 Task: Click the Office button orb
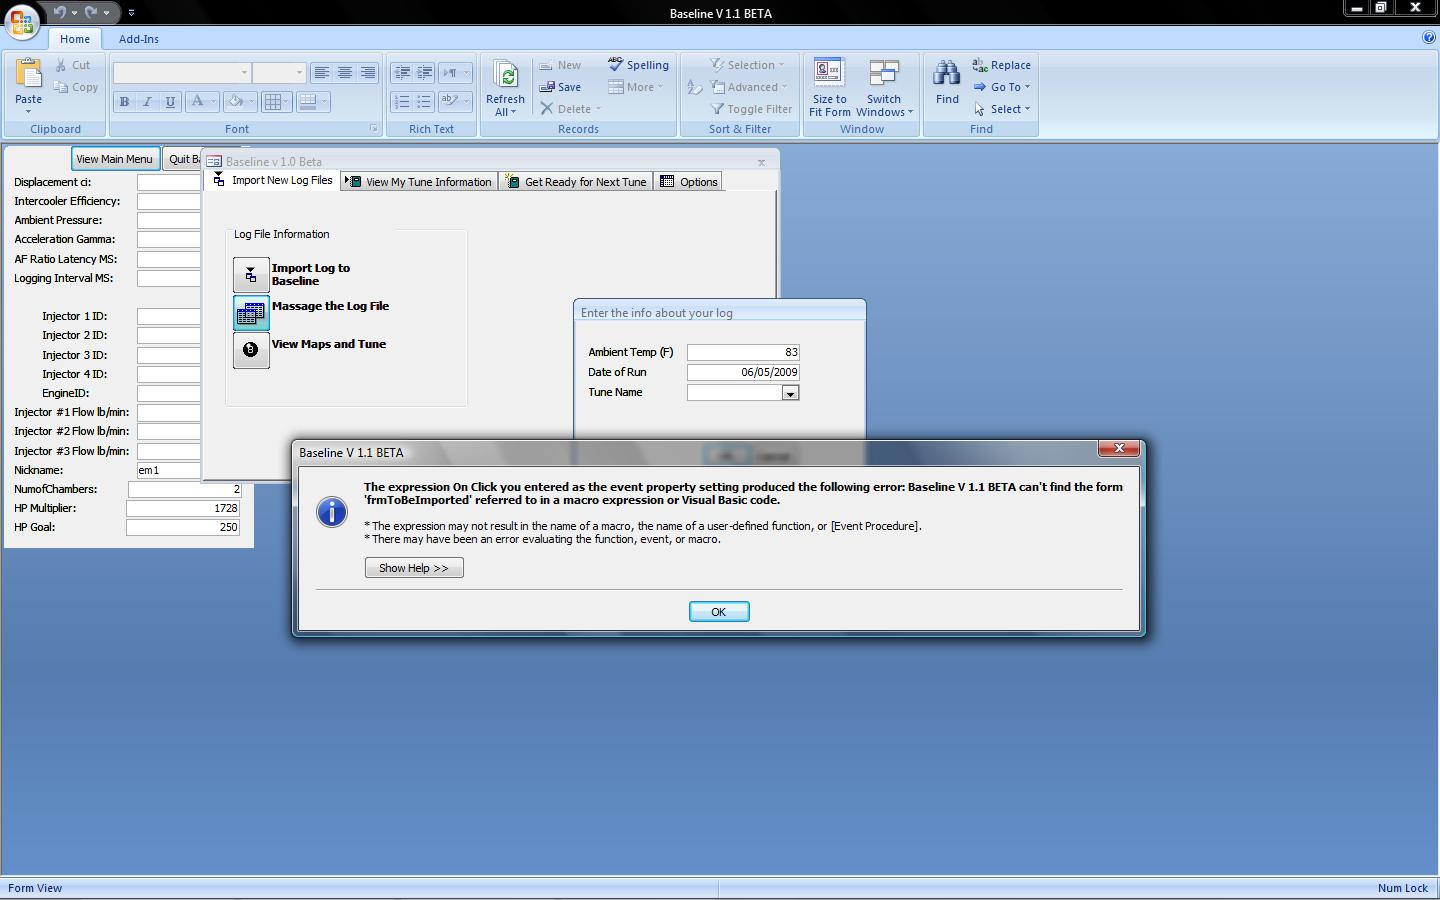(22, 21)
